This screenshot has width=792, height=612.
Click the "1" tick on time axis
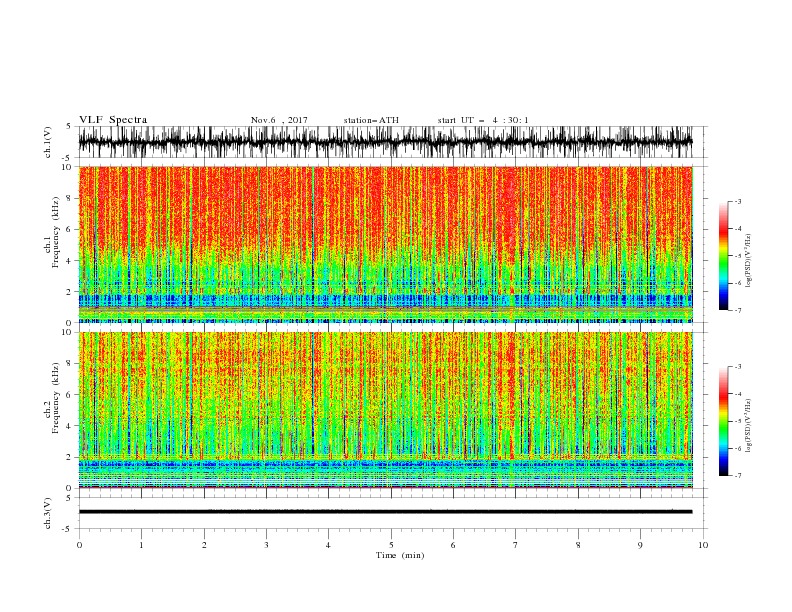pyautogui.click(x=141, y=545)
